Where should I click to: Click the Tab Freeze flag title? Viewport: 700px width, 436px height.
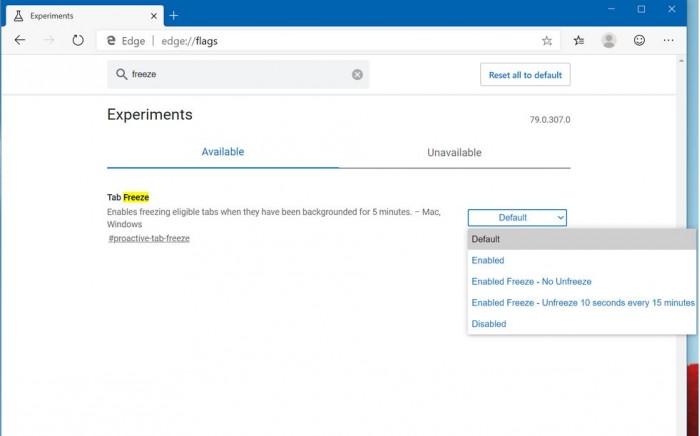(x=128, y=197)
